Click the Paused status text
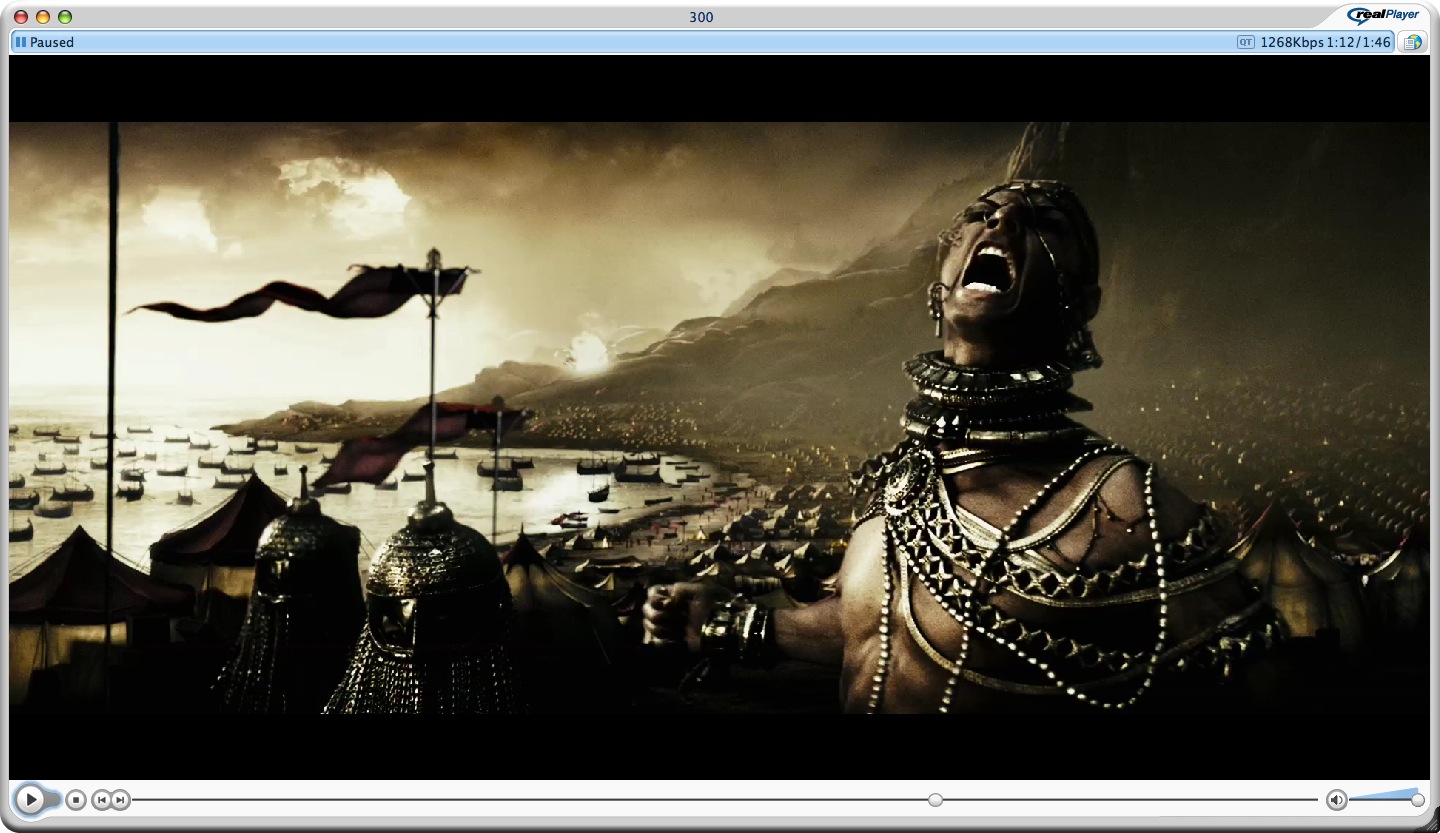Image resolution: width=1440 pixels, height=833 pixels. coord(52,42)
